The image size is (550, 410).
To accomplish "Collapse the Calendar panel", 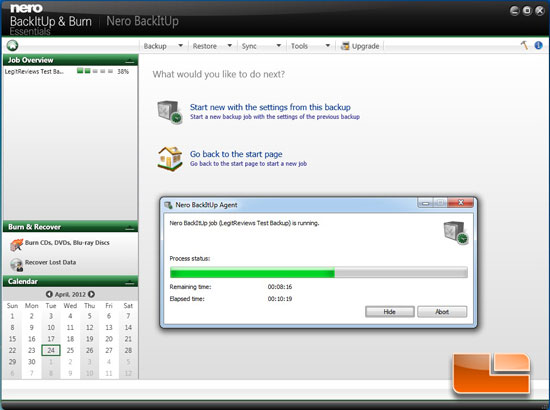I will [x=129, y=282].
